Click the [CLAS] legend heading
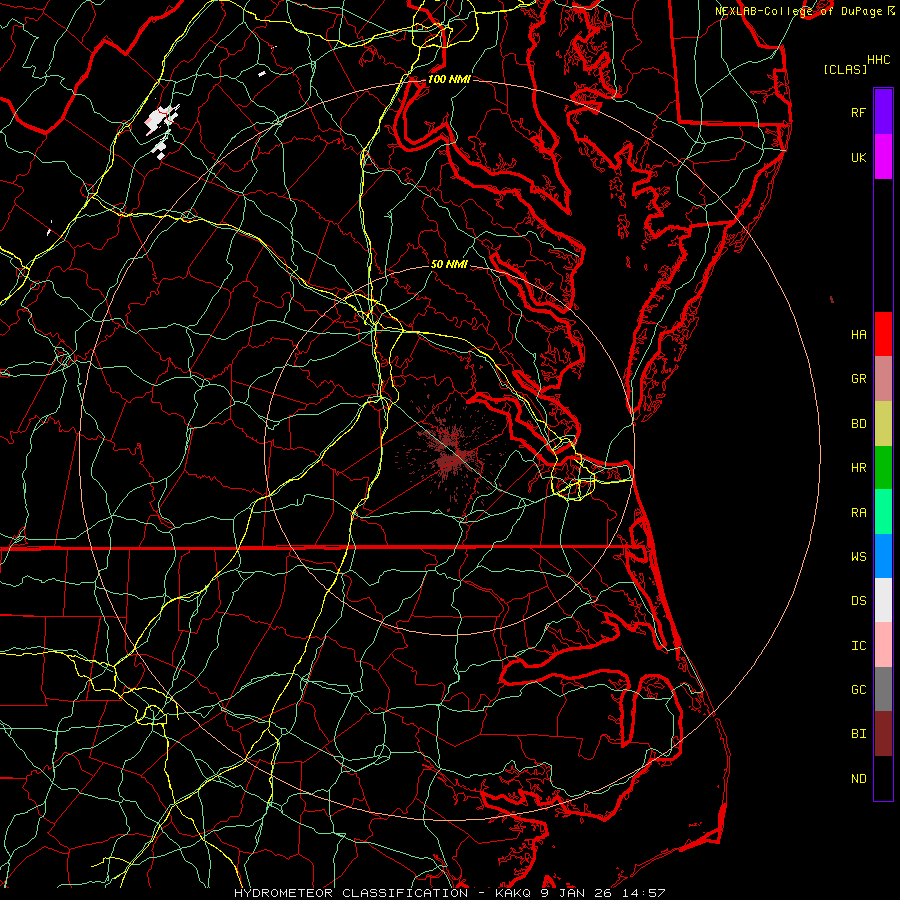Screen dimensions: 900x900 [845, 69]
